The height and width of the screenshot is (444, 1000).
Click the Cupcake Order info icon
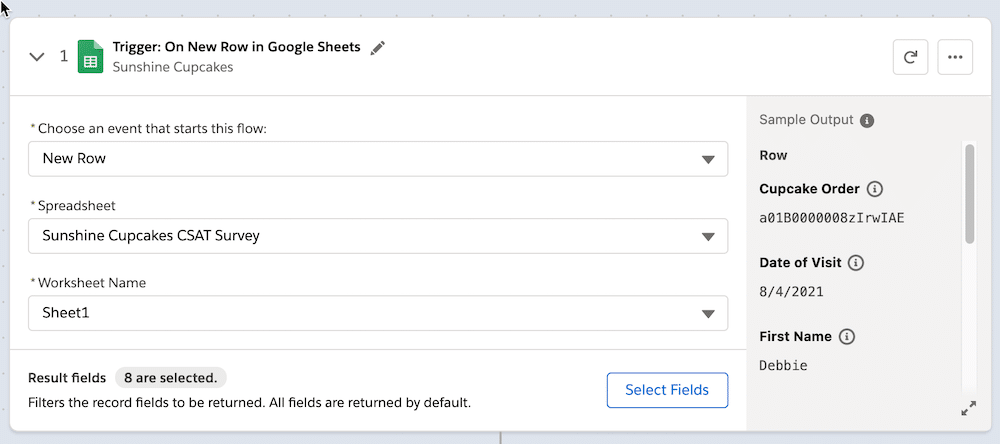click(x=875, y=189)
